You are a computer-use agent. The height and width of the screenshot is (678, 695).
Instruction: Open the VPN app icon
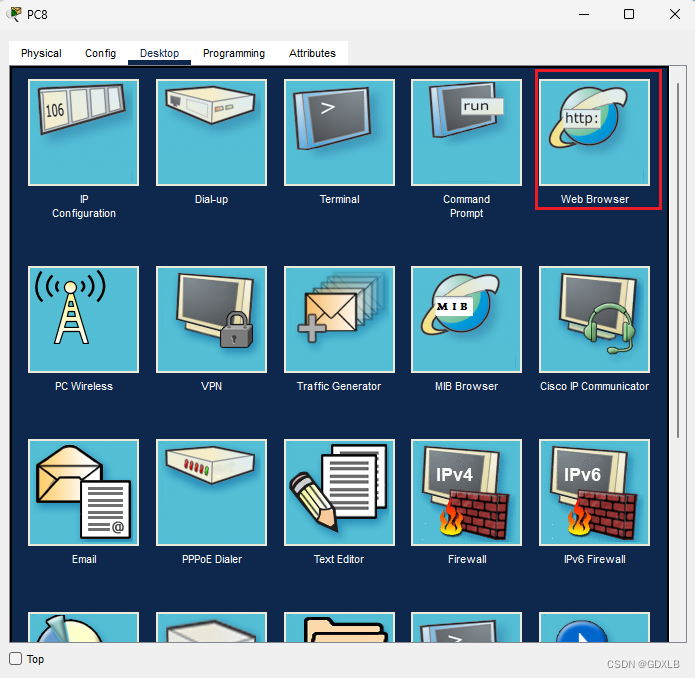click(211, 319)
